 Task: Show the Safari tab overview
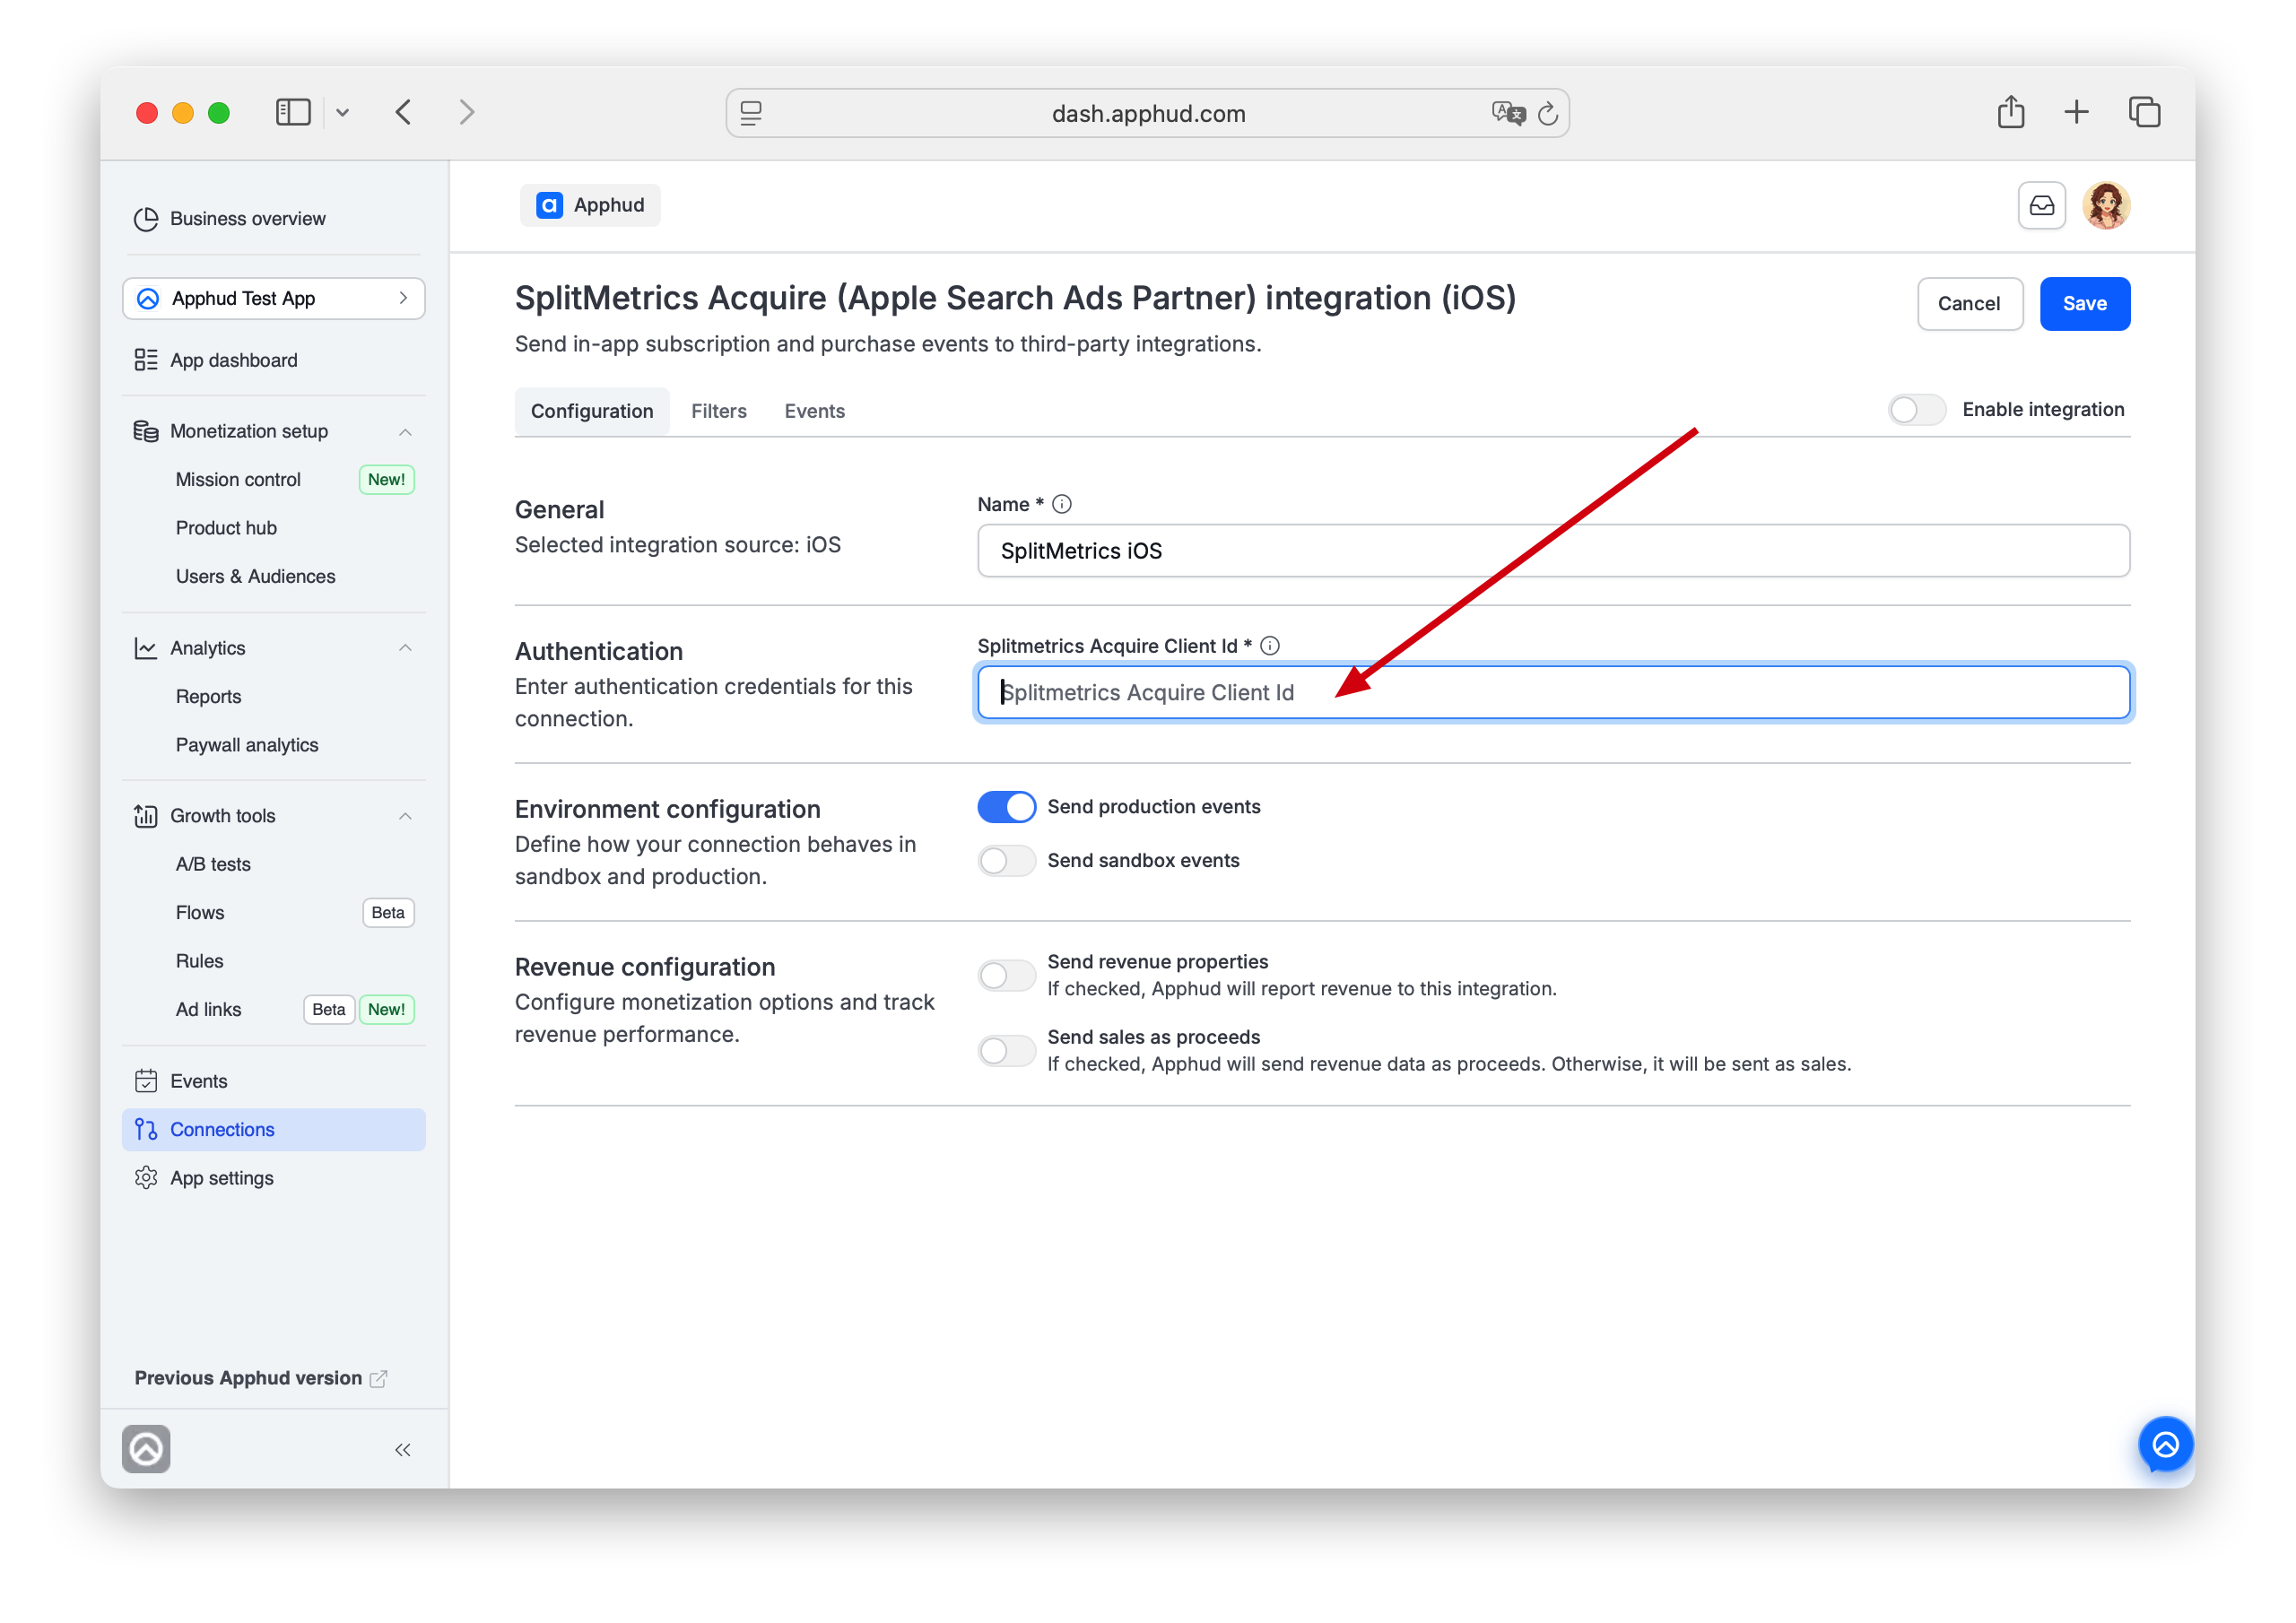coord(2144,112)
